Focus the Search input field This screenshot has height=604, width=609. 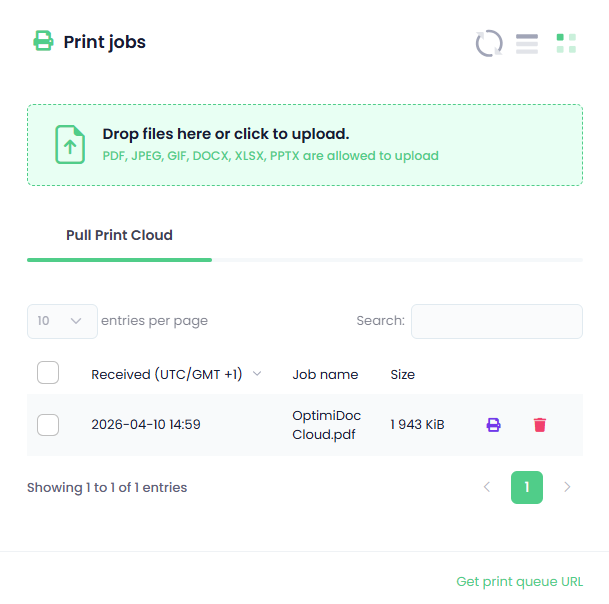click(x=496, y=321)
